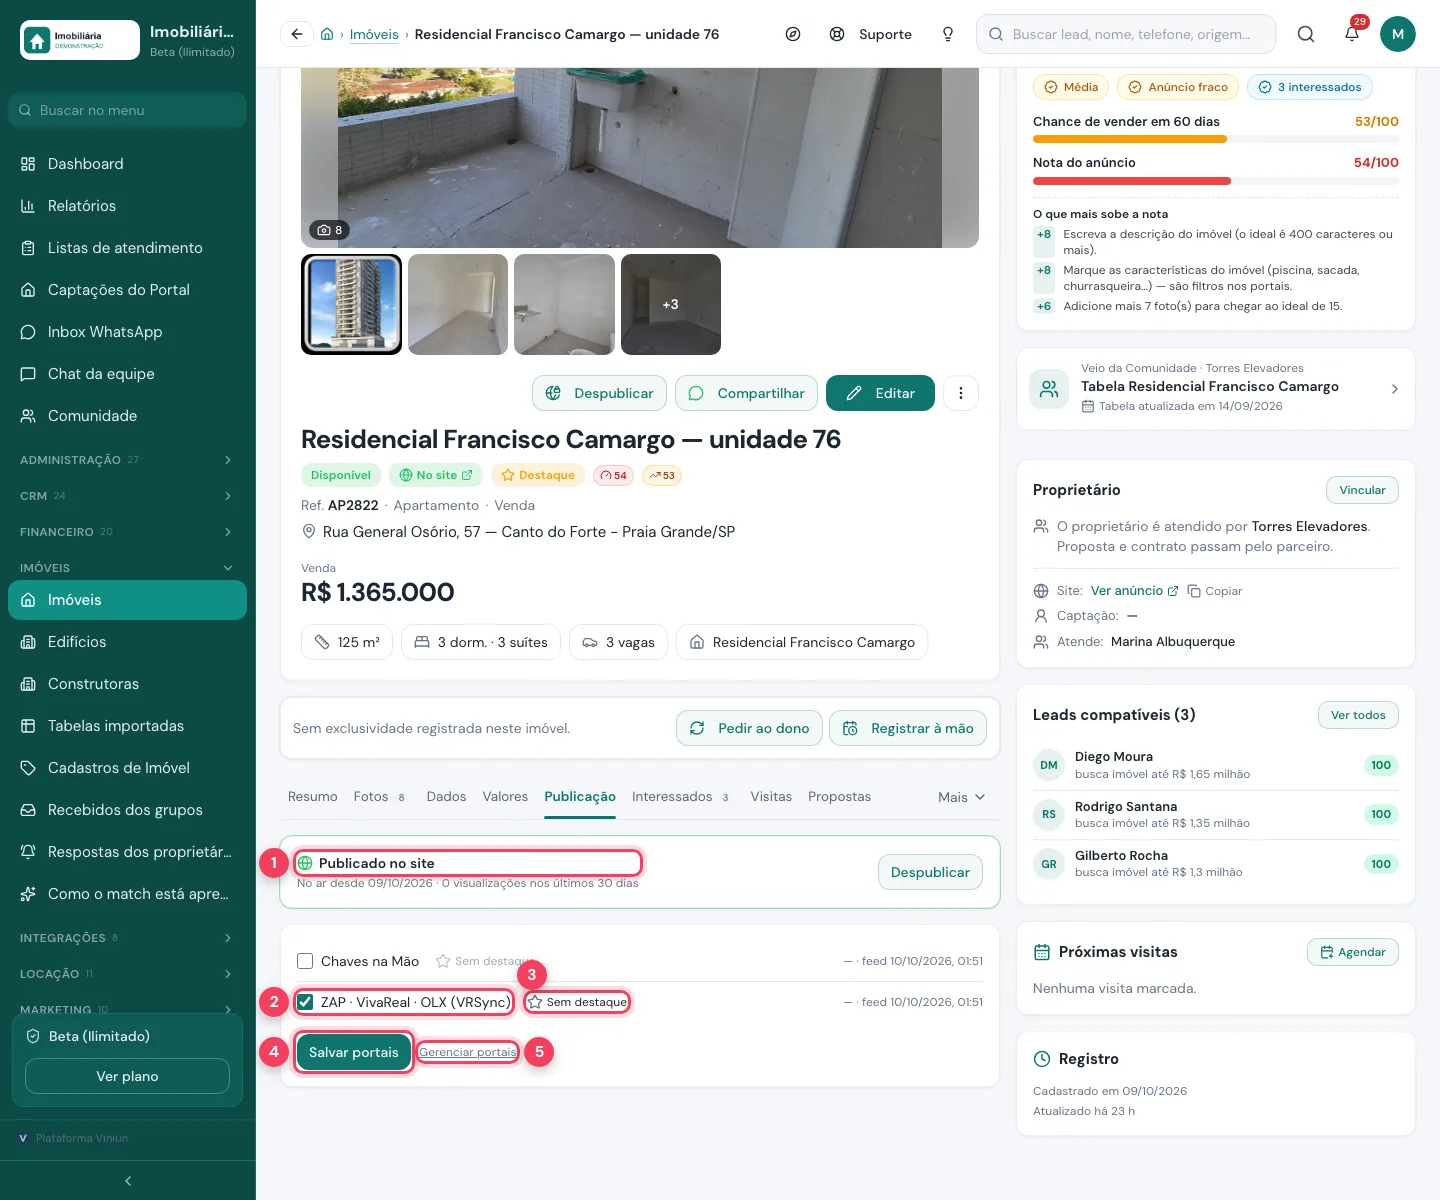Open Inbox WhatsApp

128,332
